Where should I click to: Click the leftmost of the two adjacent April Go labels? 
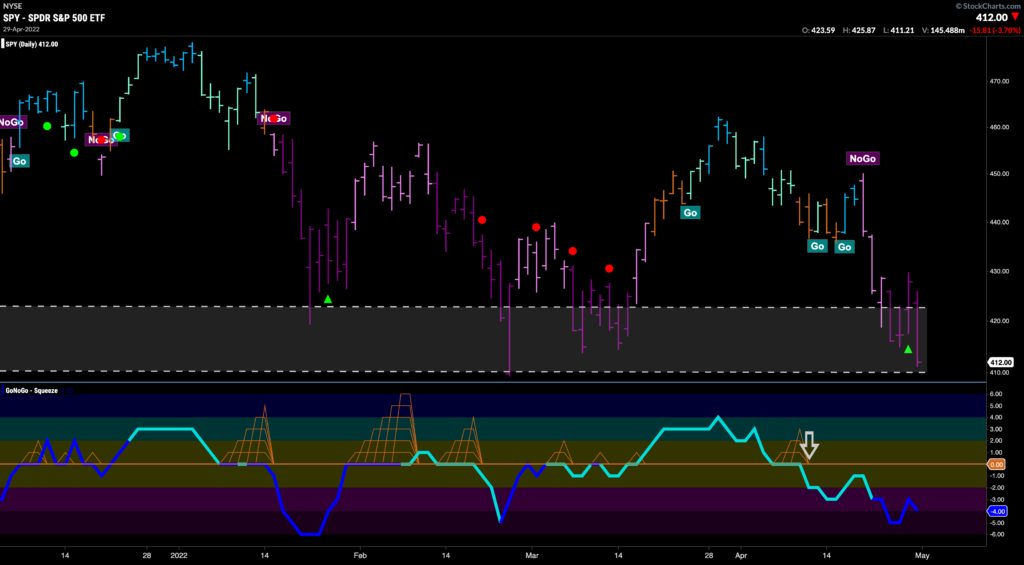tap(817, 246)
